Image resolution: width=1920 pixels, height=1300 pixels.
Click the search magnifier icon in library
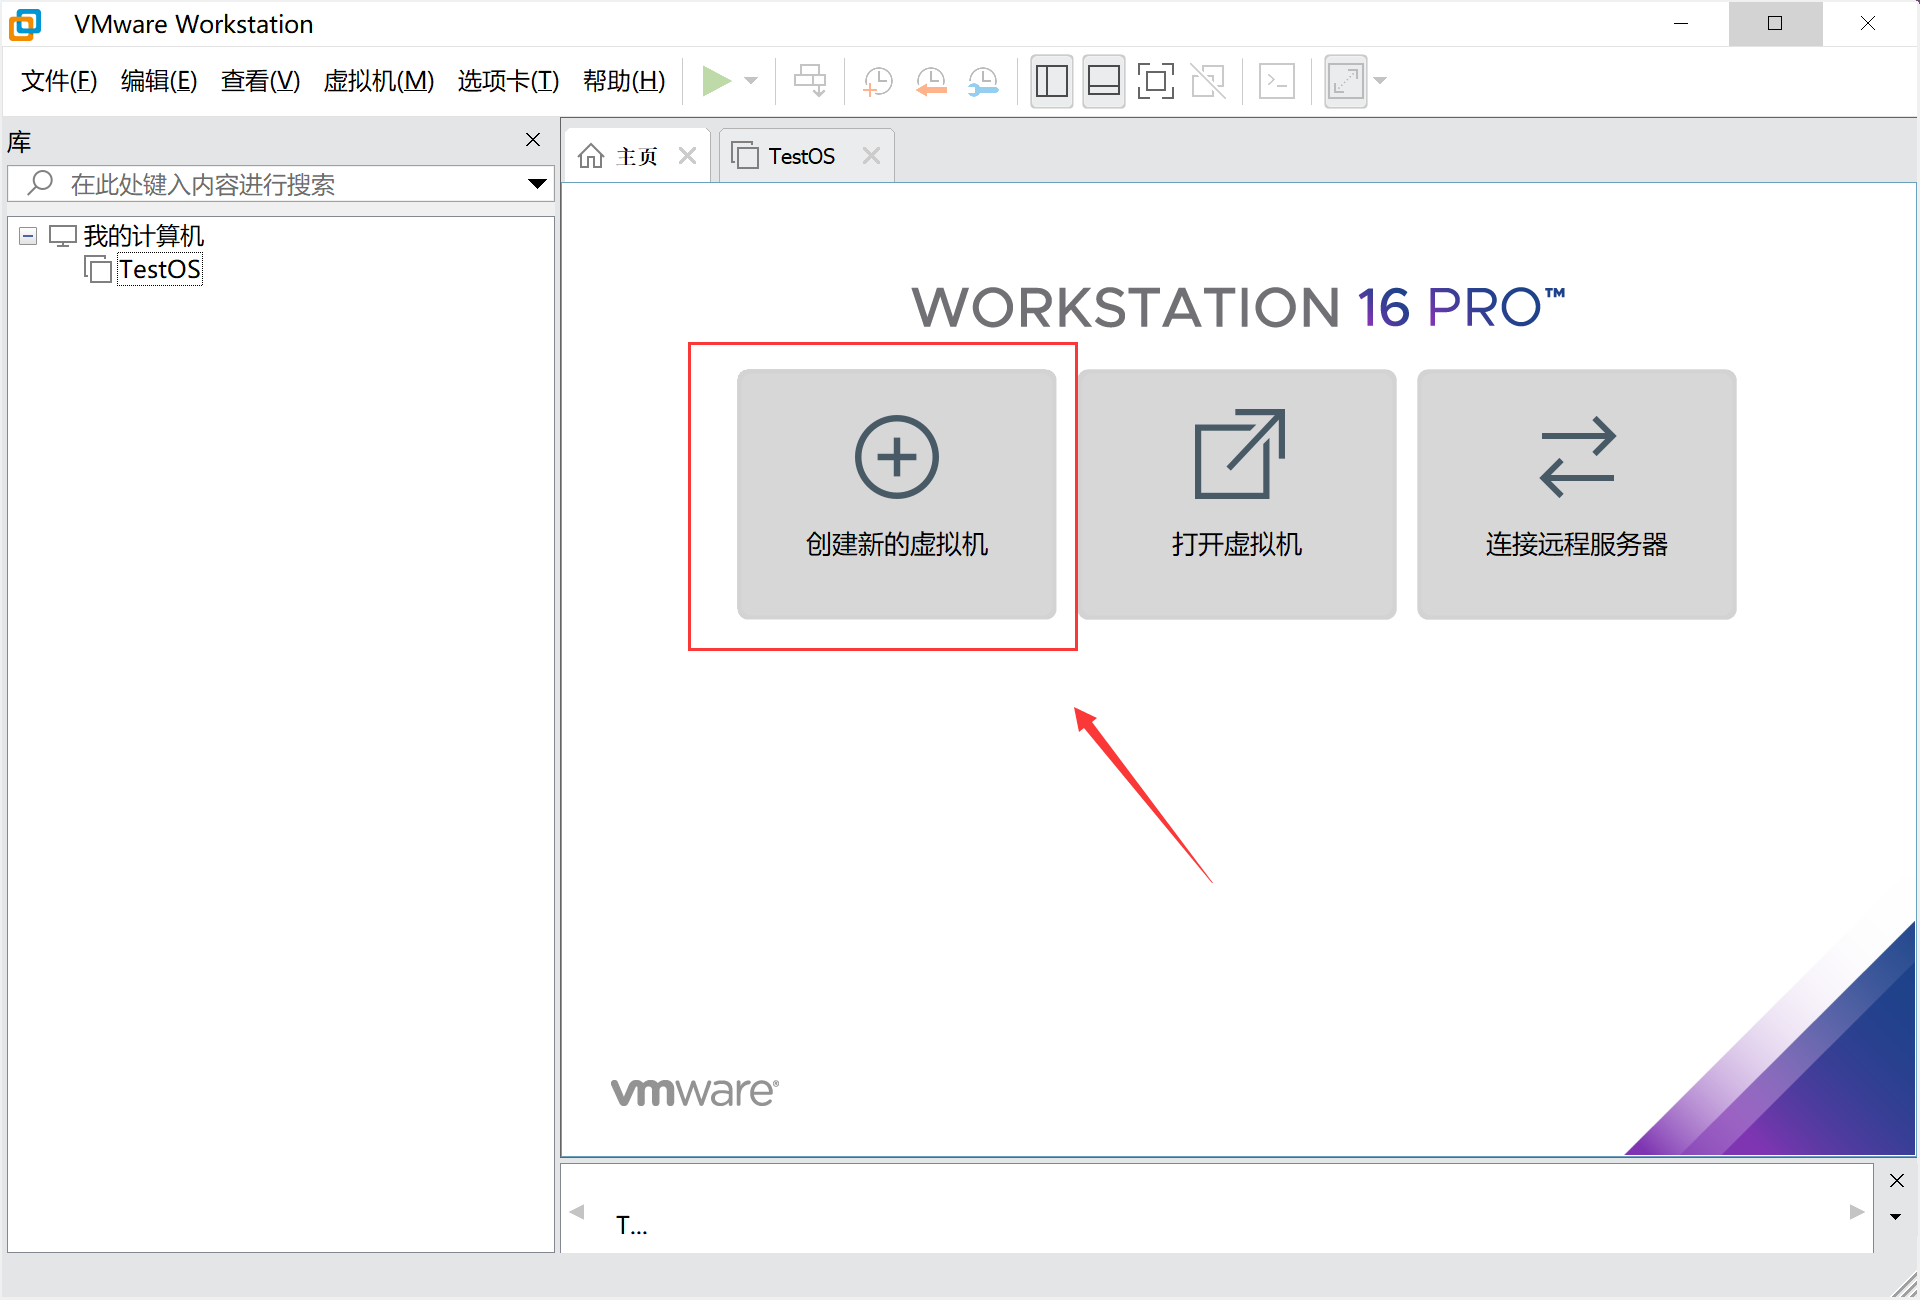click(x=40, y=183)
